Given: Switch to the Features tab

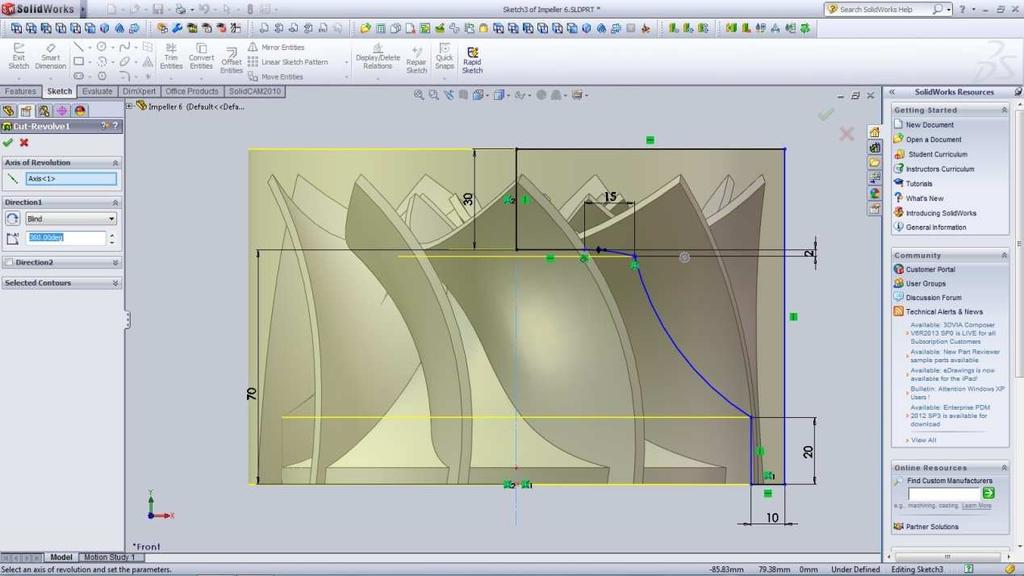Looking at the screenshot, I should pos(21,91).
